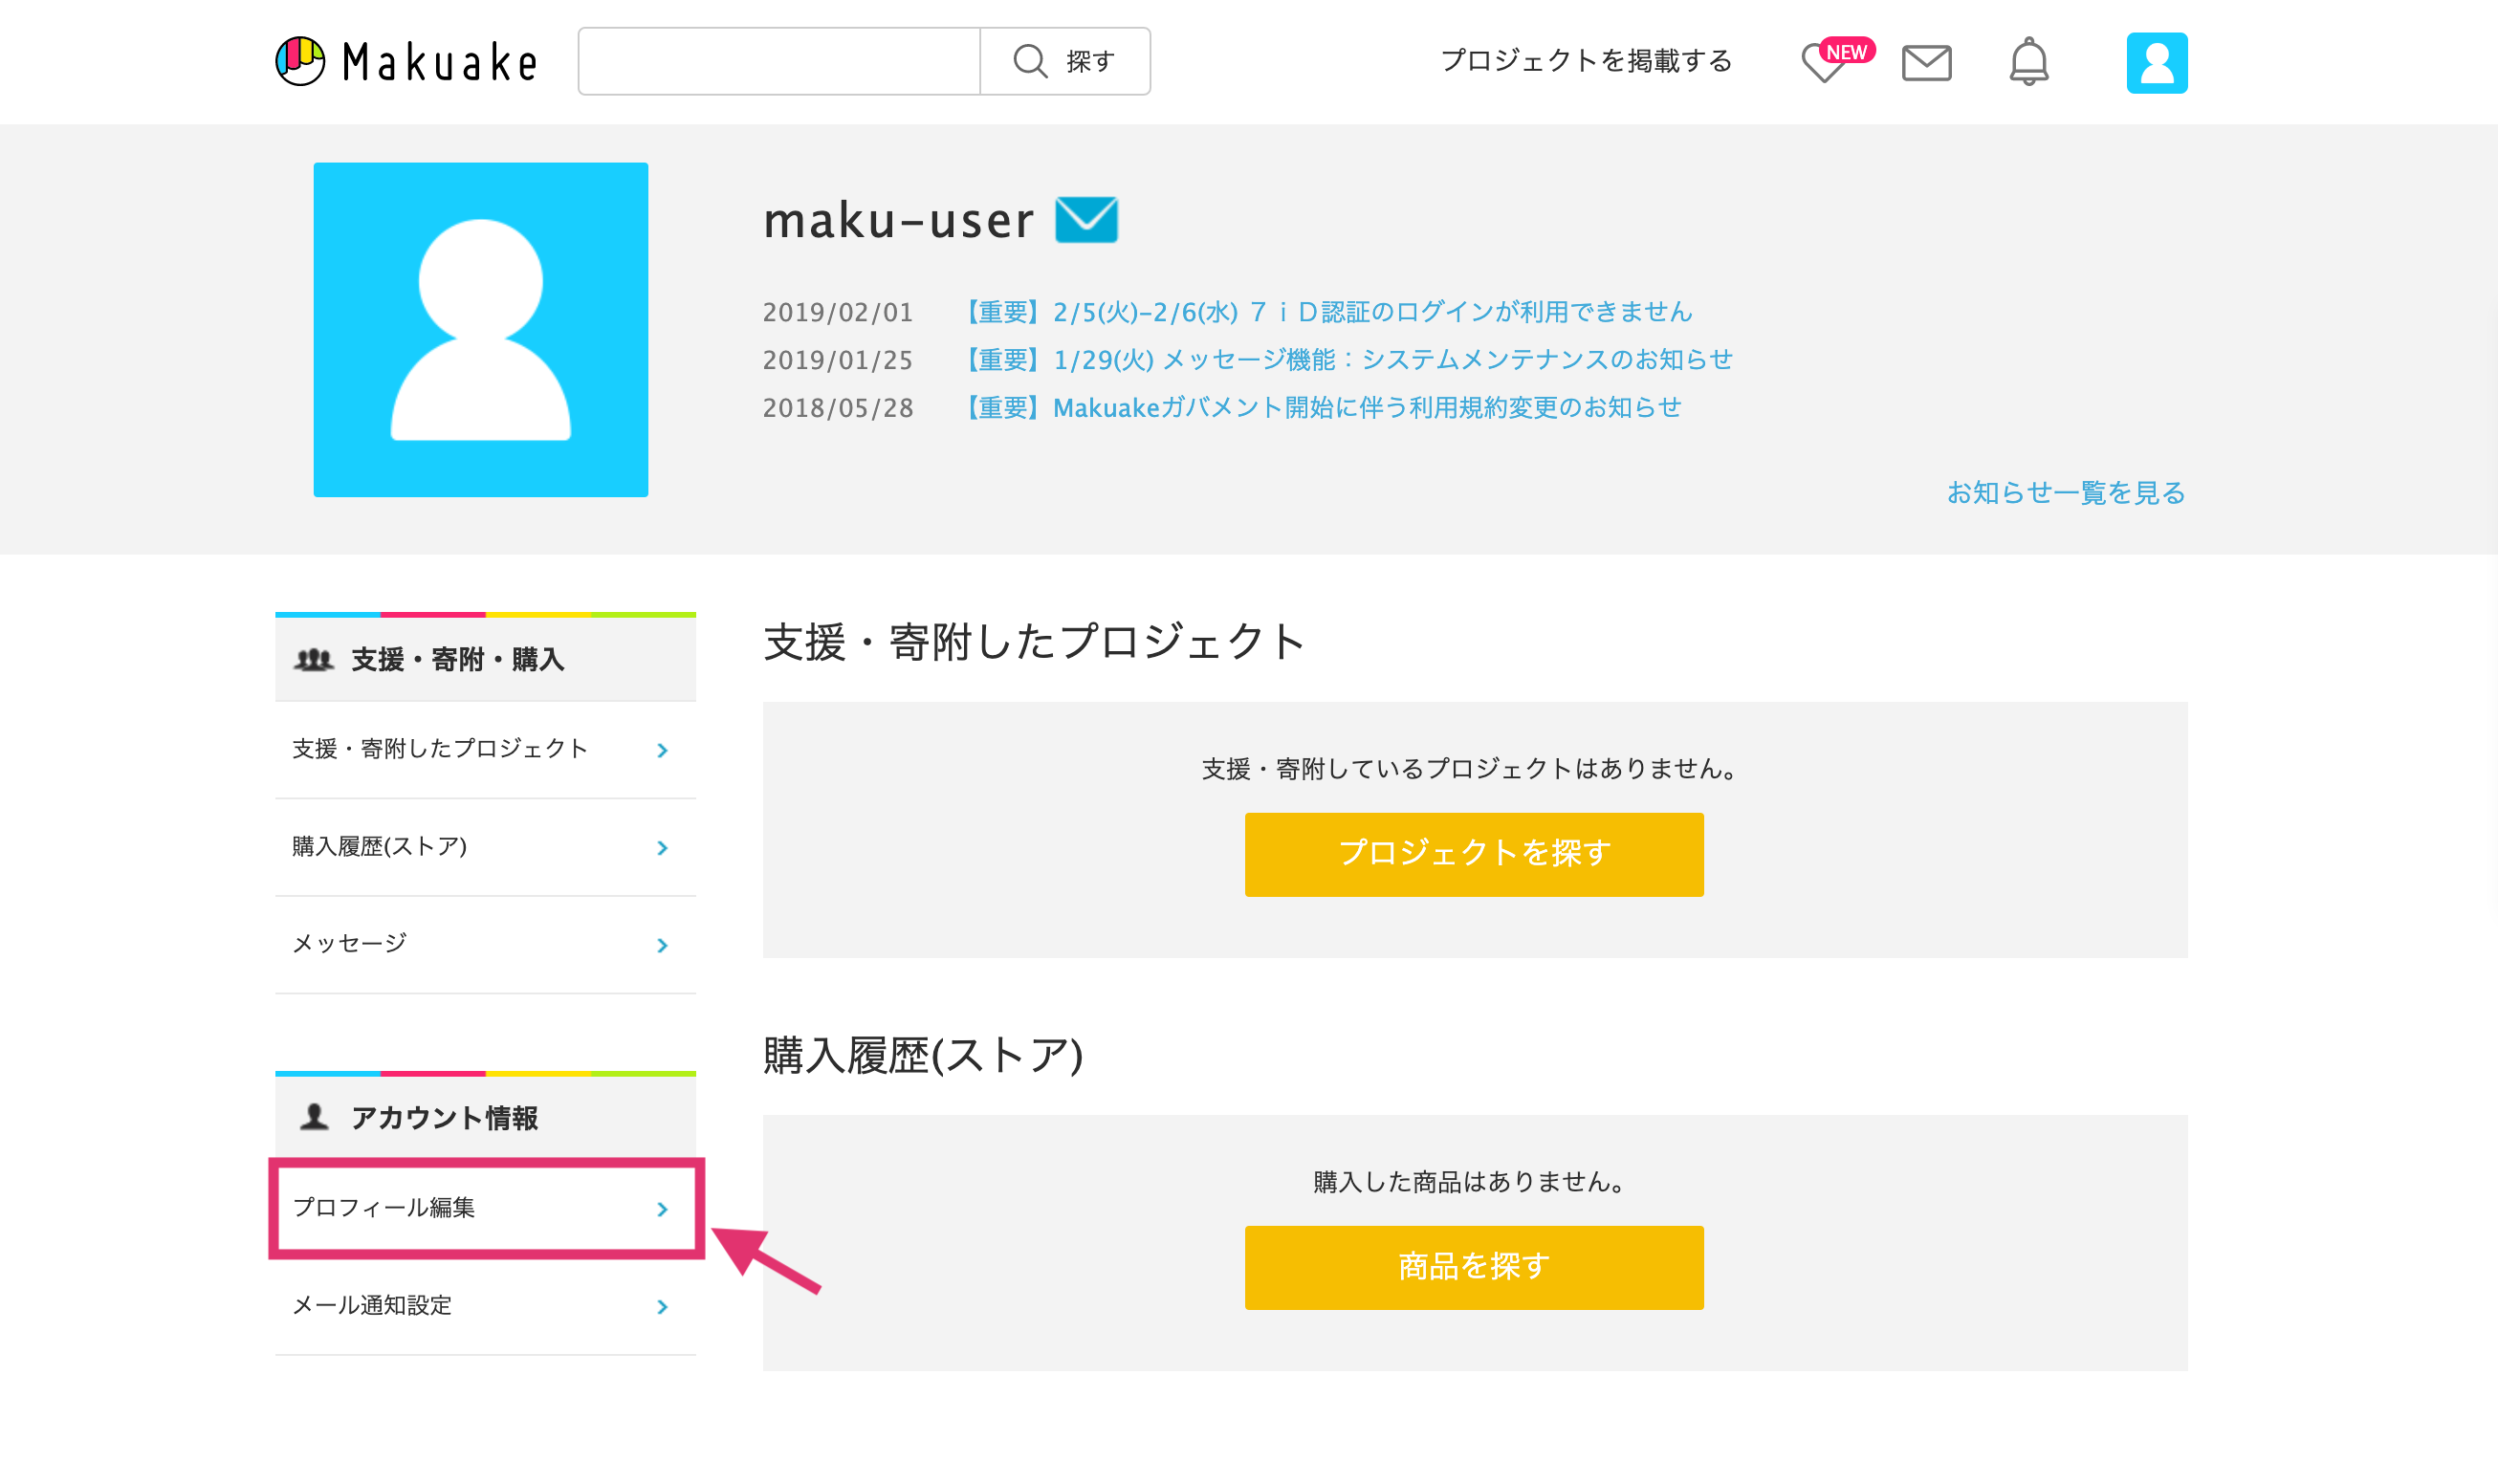Open the 2019/02/01 7iD login notice
This screenshot has width=2498, height=1484.
coord(1328,312)
